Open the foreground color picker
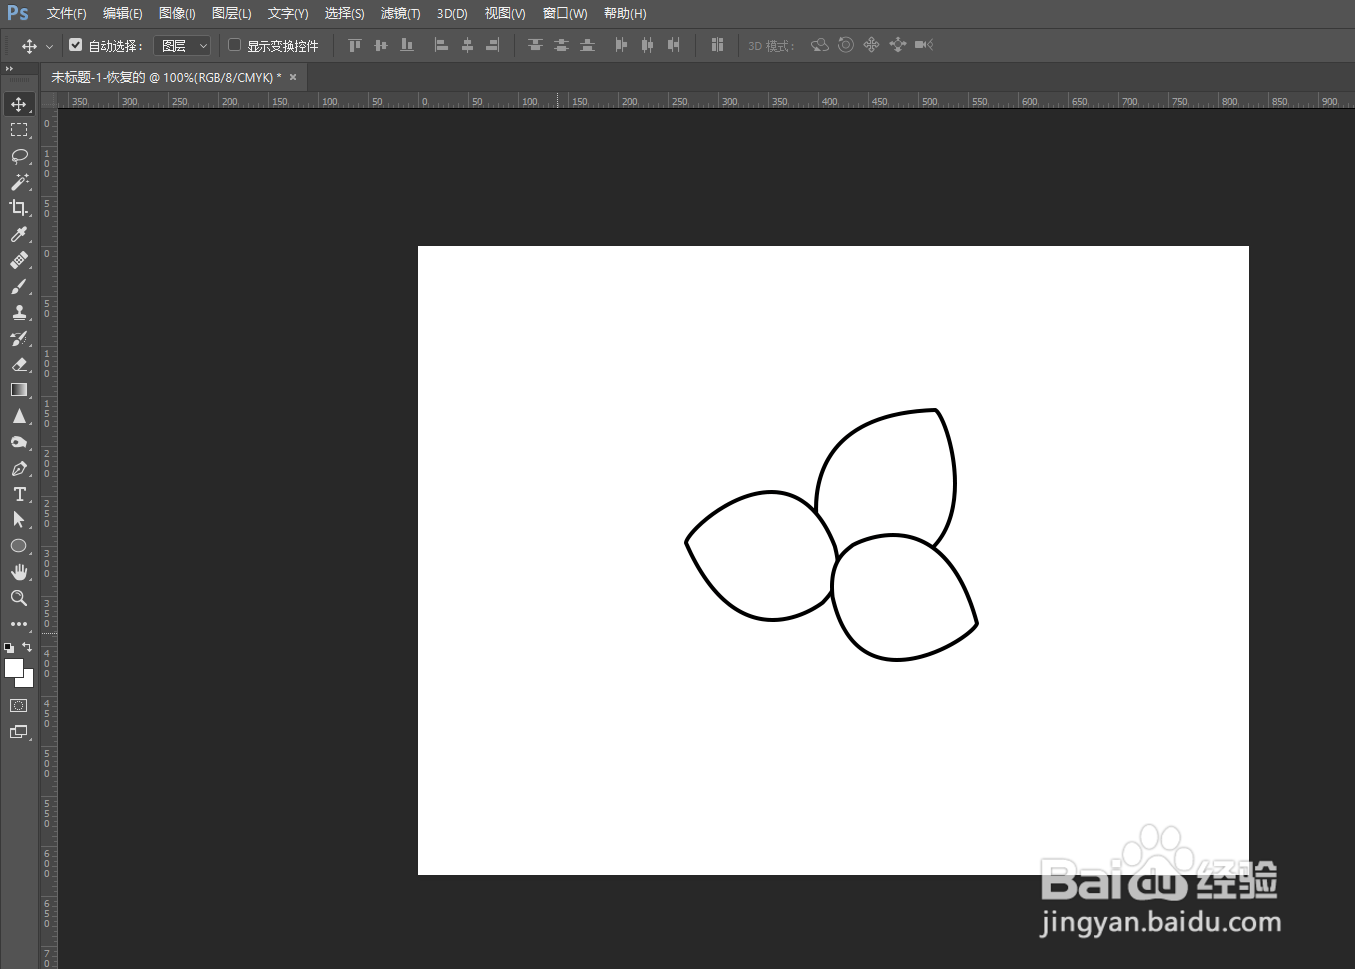 (x=13, y=668)
